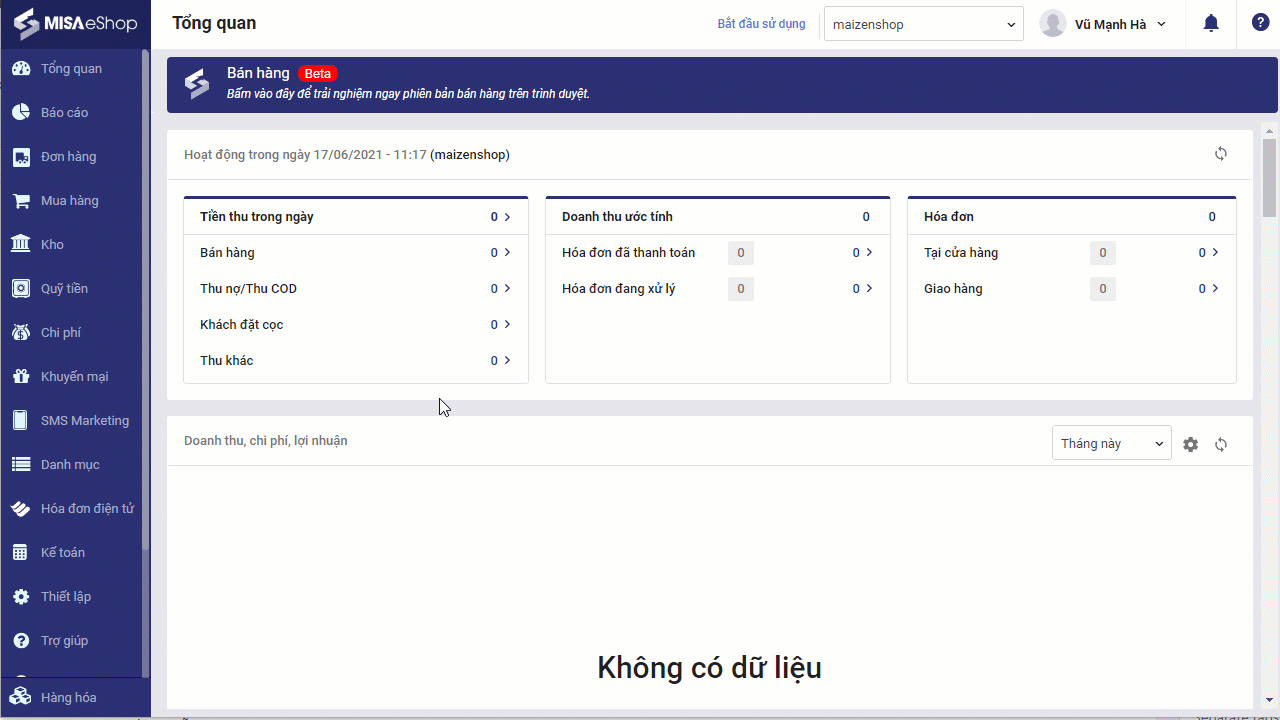Expand Tại cửa hàng row arrow

tap(1215, 253)
